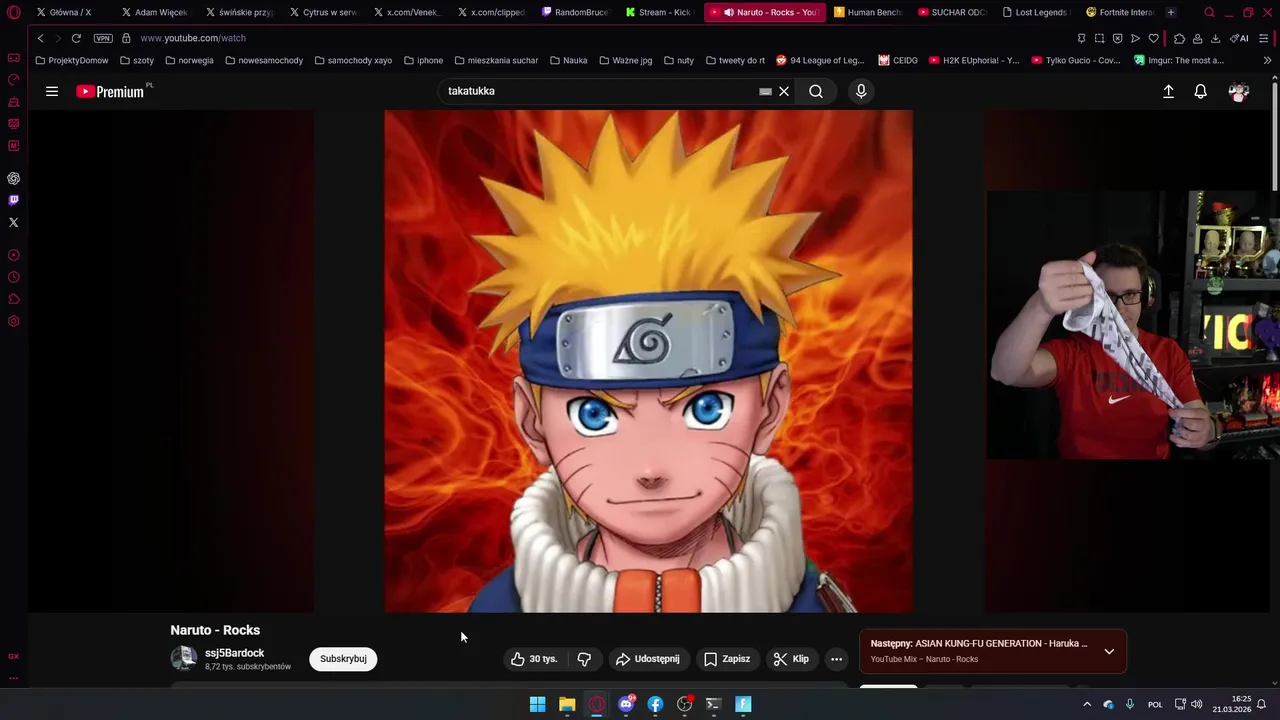The width and height of the screenshot is (1280, 720).
Task: Open the 94 League of Leg... bookmark
Action: (819, 60)
